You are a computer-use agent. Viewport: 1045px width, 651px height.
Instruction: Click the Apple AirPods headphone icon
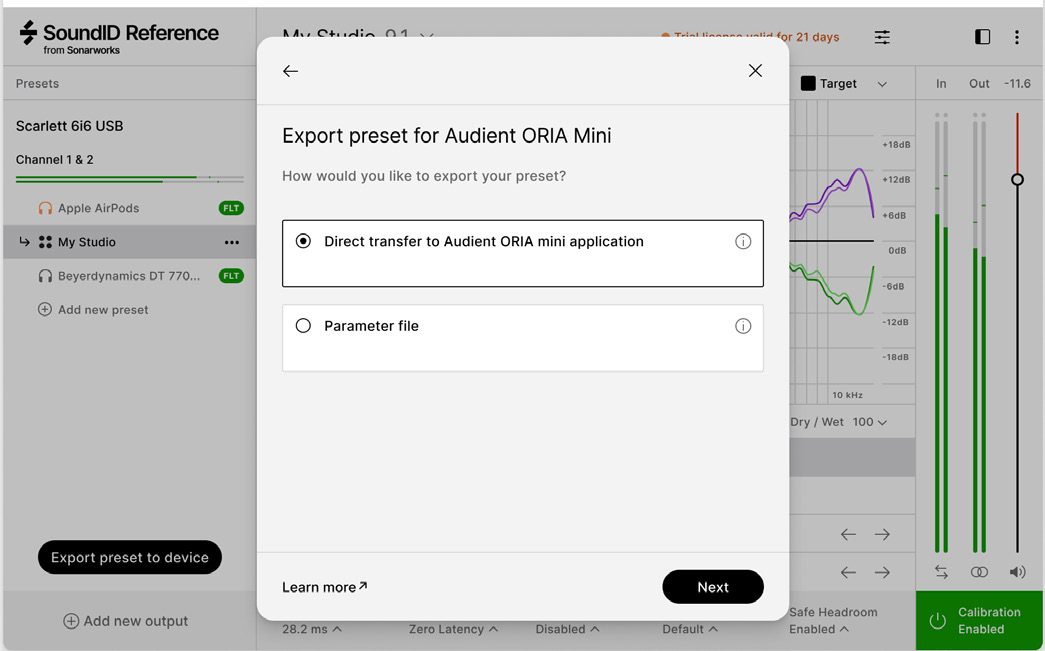click(x=45, y=209)
